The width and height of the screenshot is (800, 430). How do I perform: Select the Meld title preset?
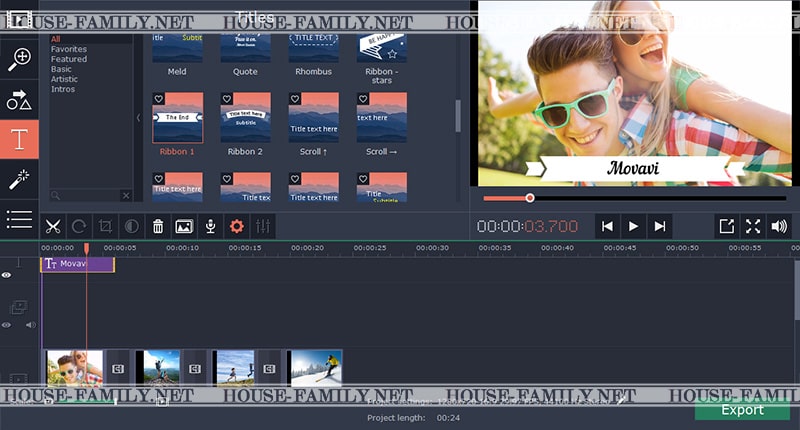click(178, 48)
